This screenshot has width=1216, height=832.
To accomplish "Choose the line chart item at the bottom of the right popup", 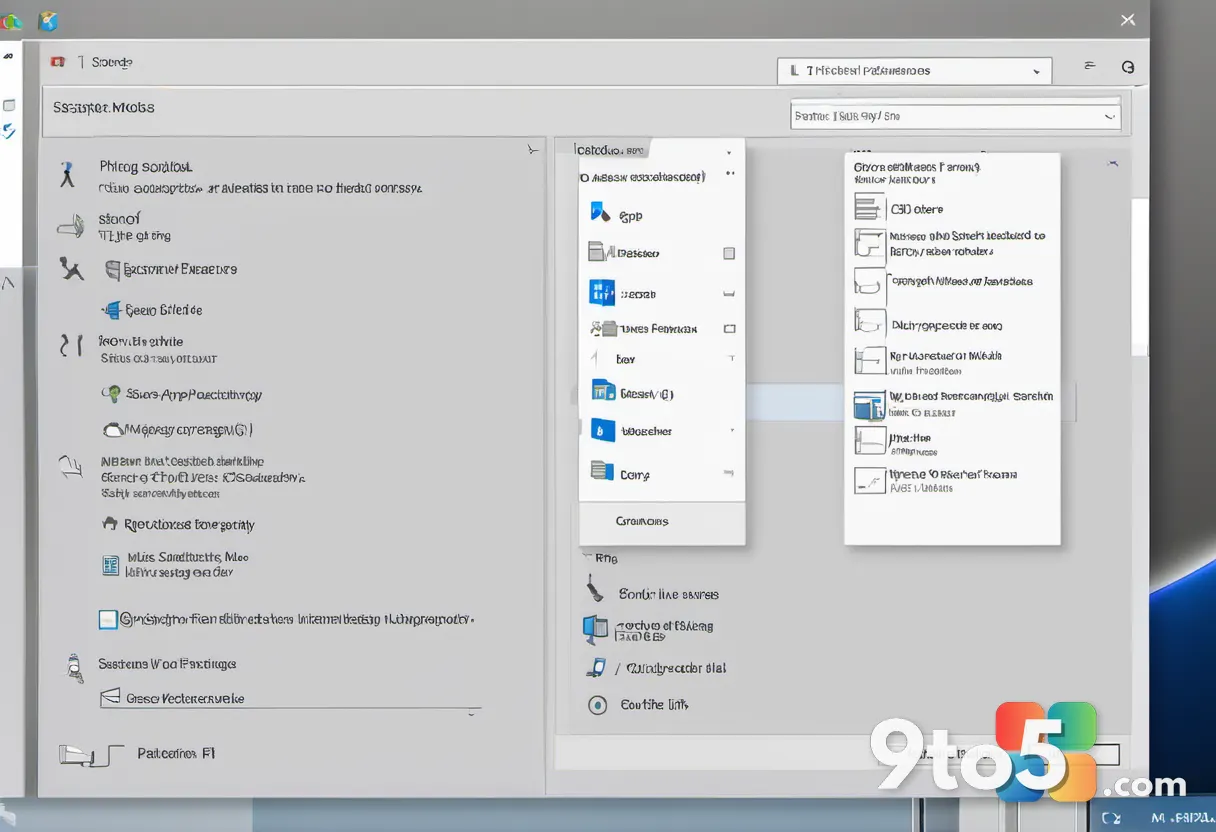I will (869, 481).
